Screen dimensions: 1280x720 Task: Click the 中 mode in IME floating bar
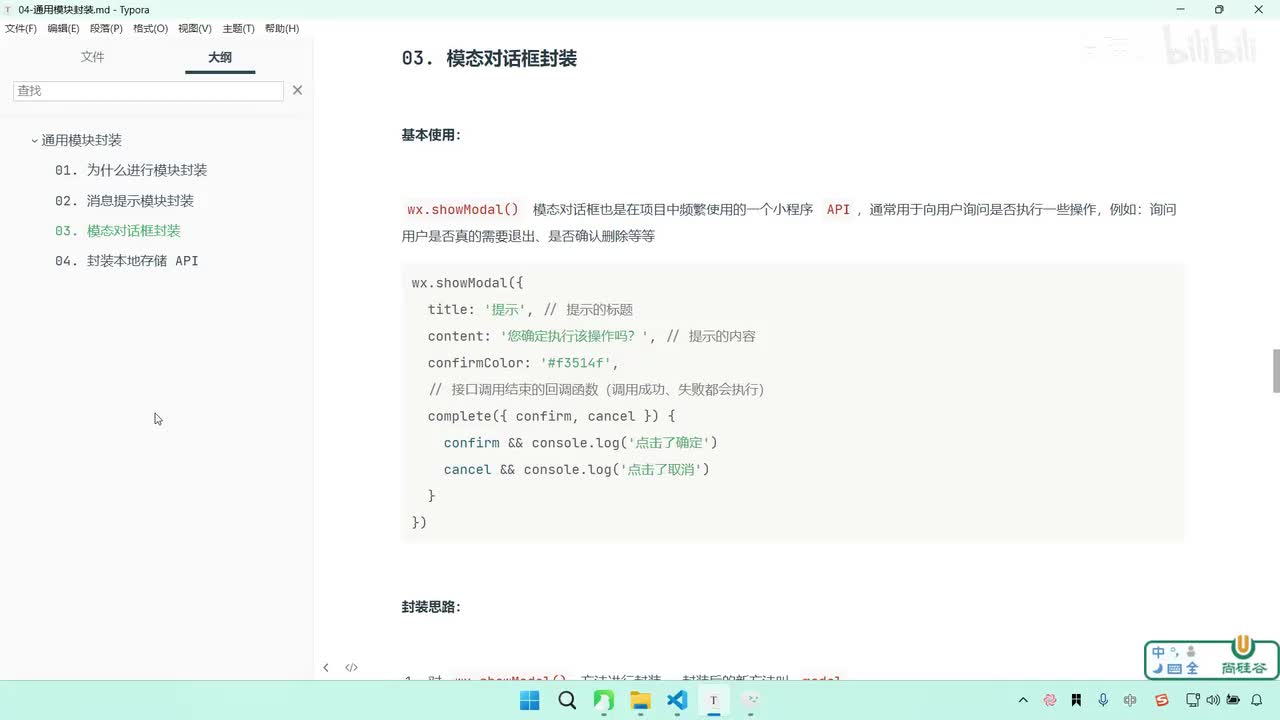click(x=1159, y=653)
